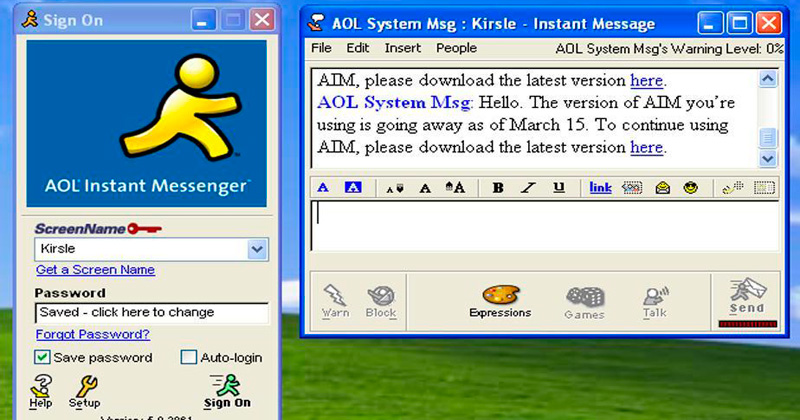
Task: Toggle underline text formatting
Action: tap(558, 187)
